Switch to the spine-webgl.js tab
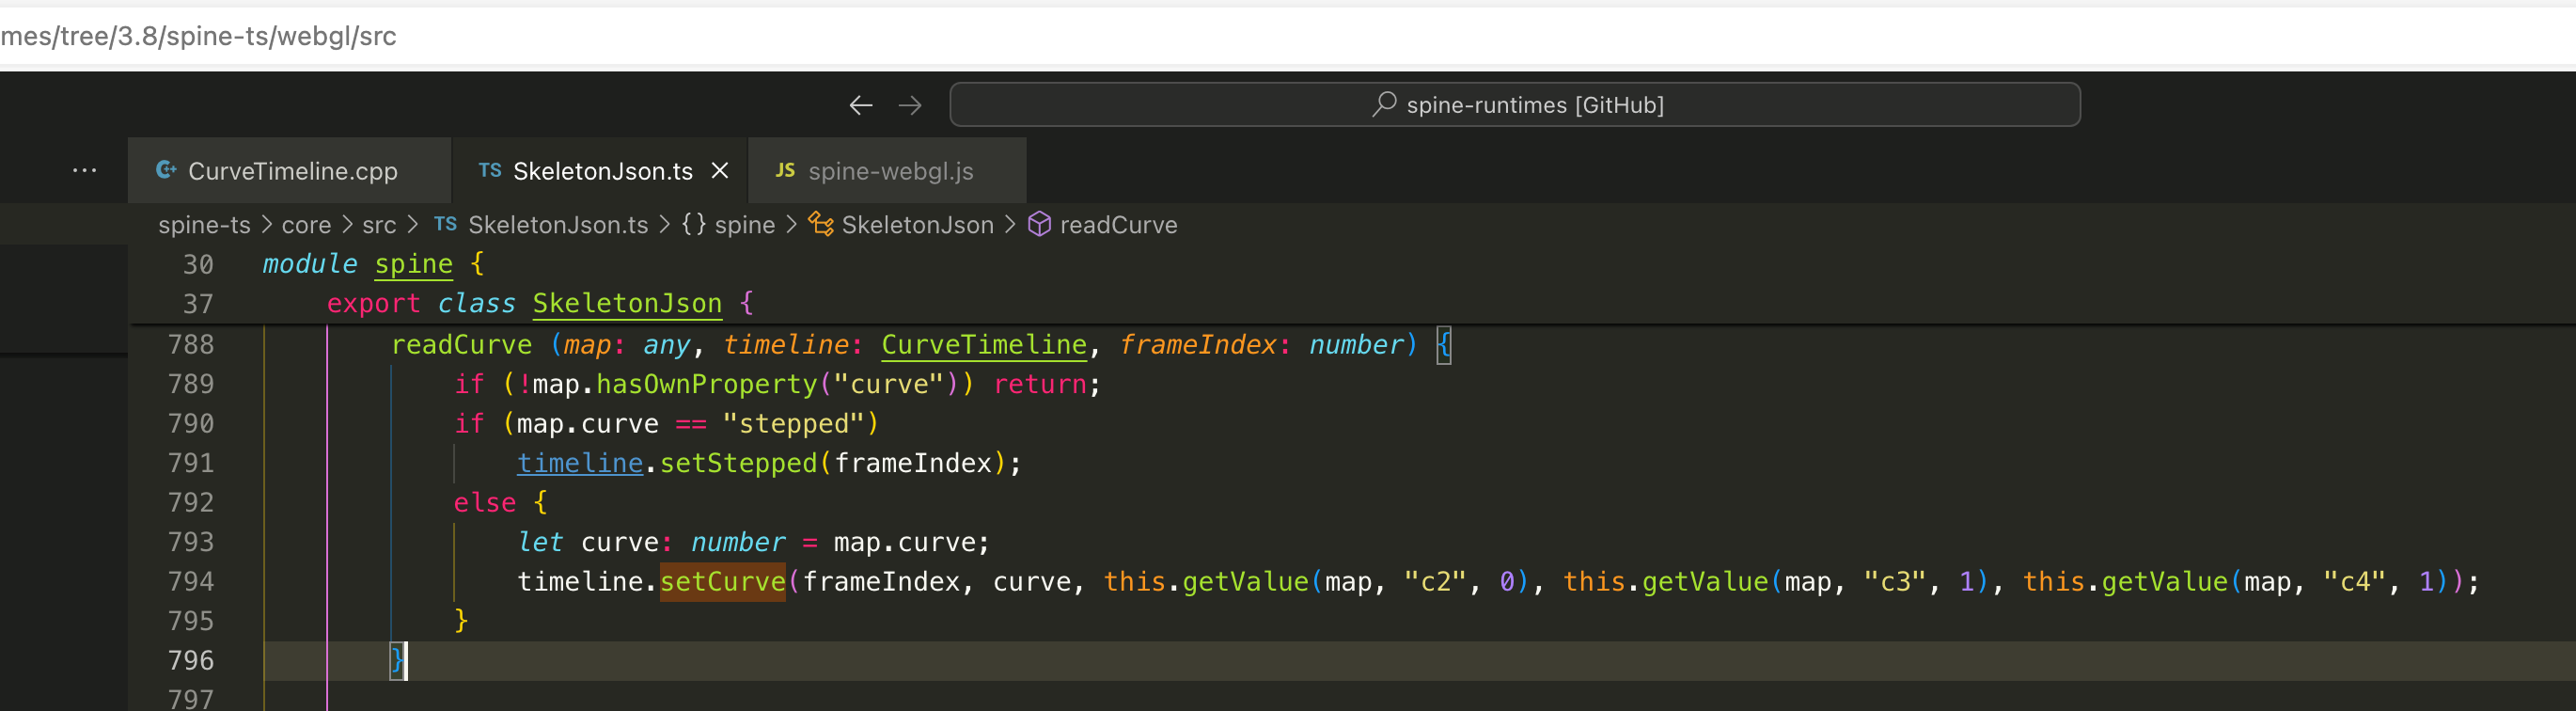The height and width of the screenshot is (711, 2576). tap(890, 171)
